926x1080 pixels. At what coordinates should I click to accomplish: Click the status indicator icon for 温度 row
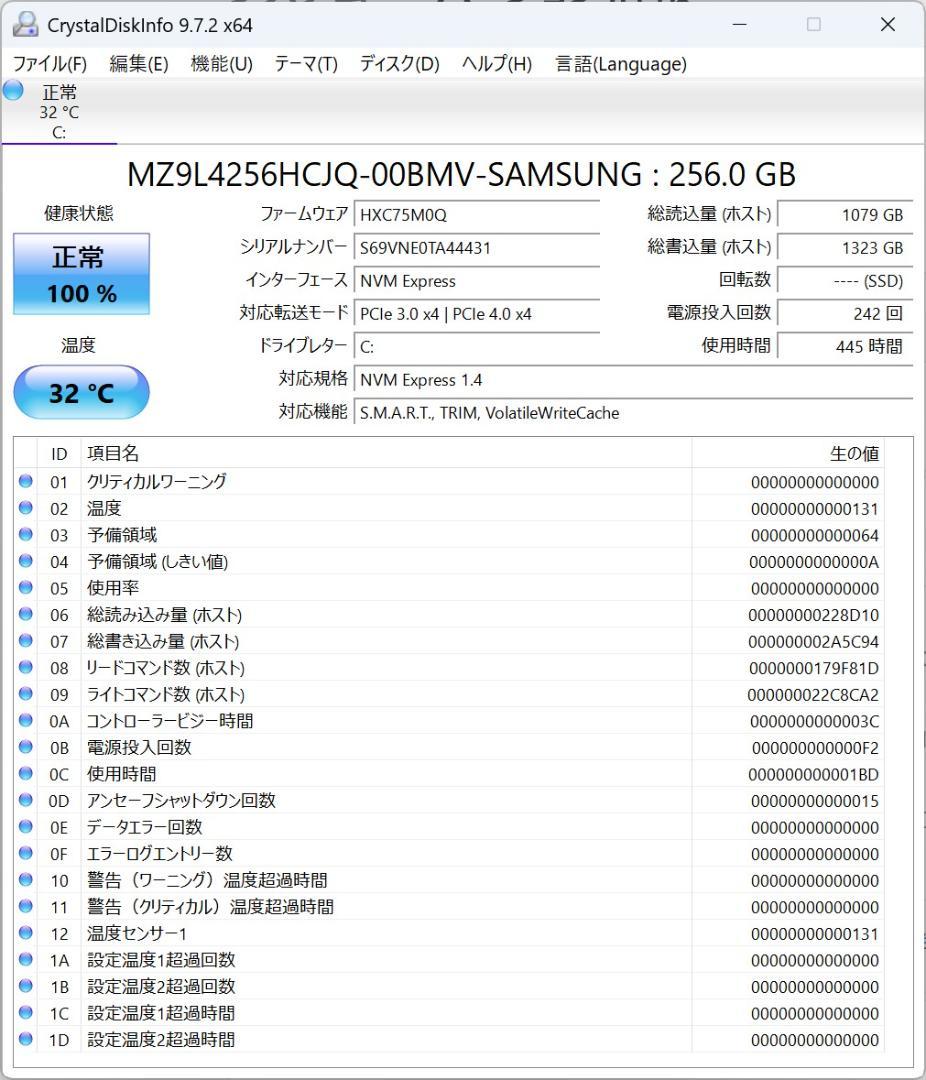pyautogui.click(x=28, y=508)
